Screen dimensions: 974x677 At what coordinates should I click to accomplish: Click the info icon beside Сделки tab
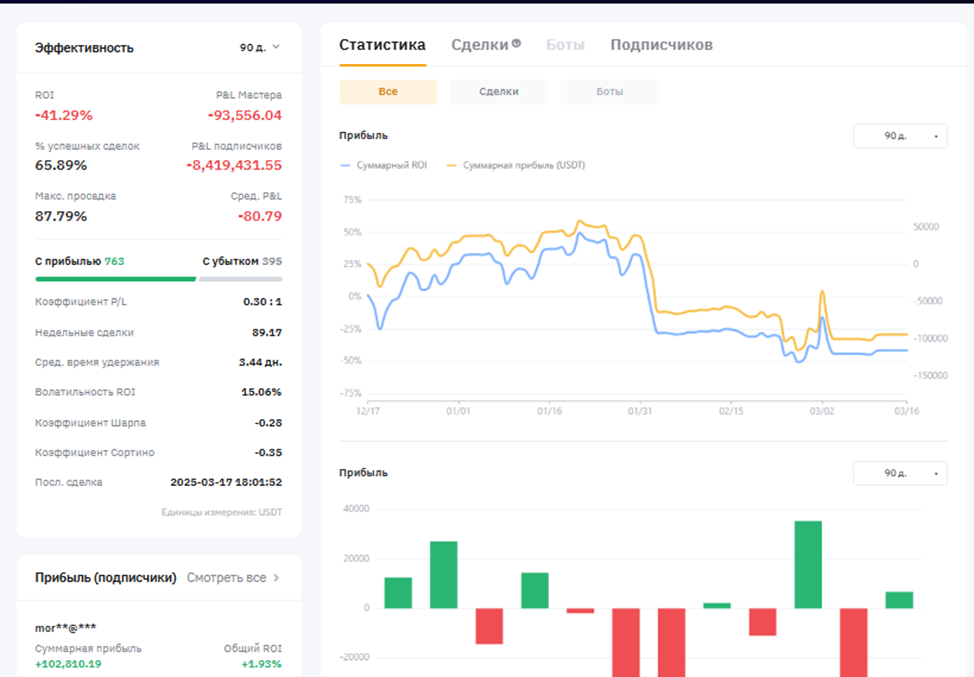(x=517, y=43)
